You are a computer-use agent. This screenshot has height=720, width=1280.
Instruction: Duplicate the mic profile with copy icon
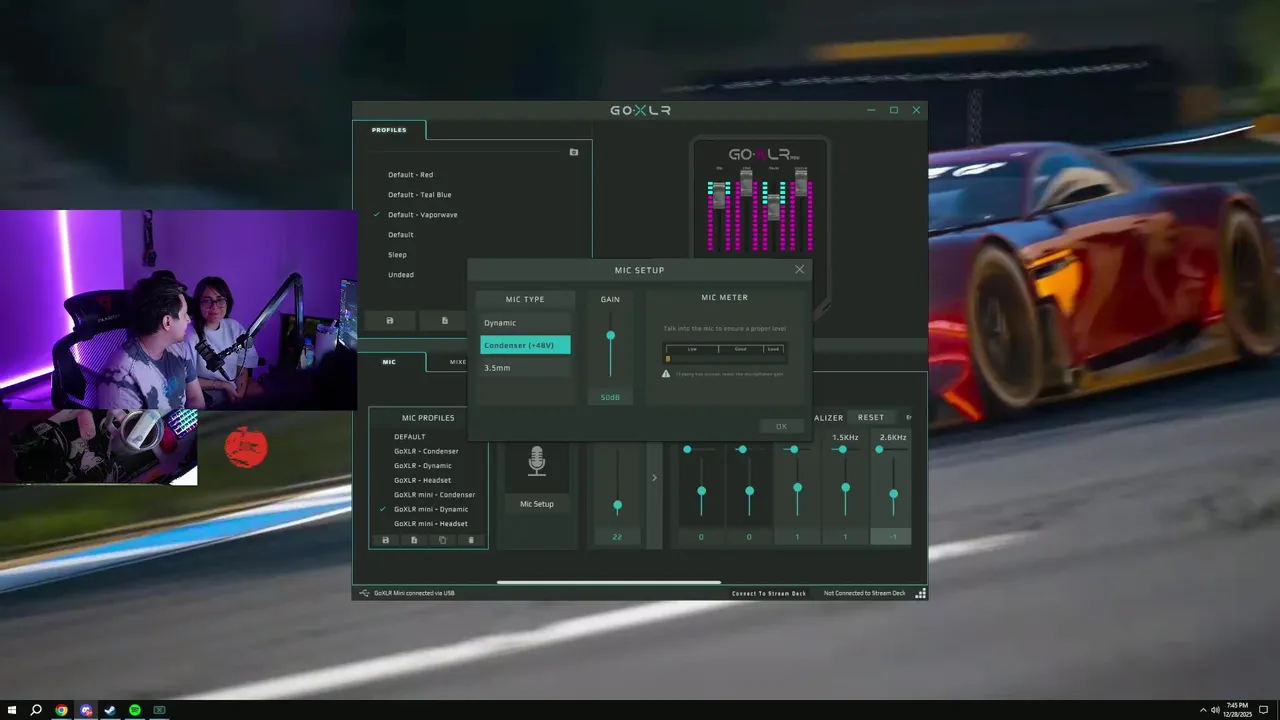(x=443, y=540)
